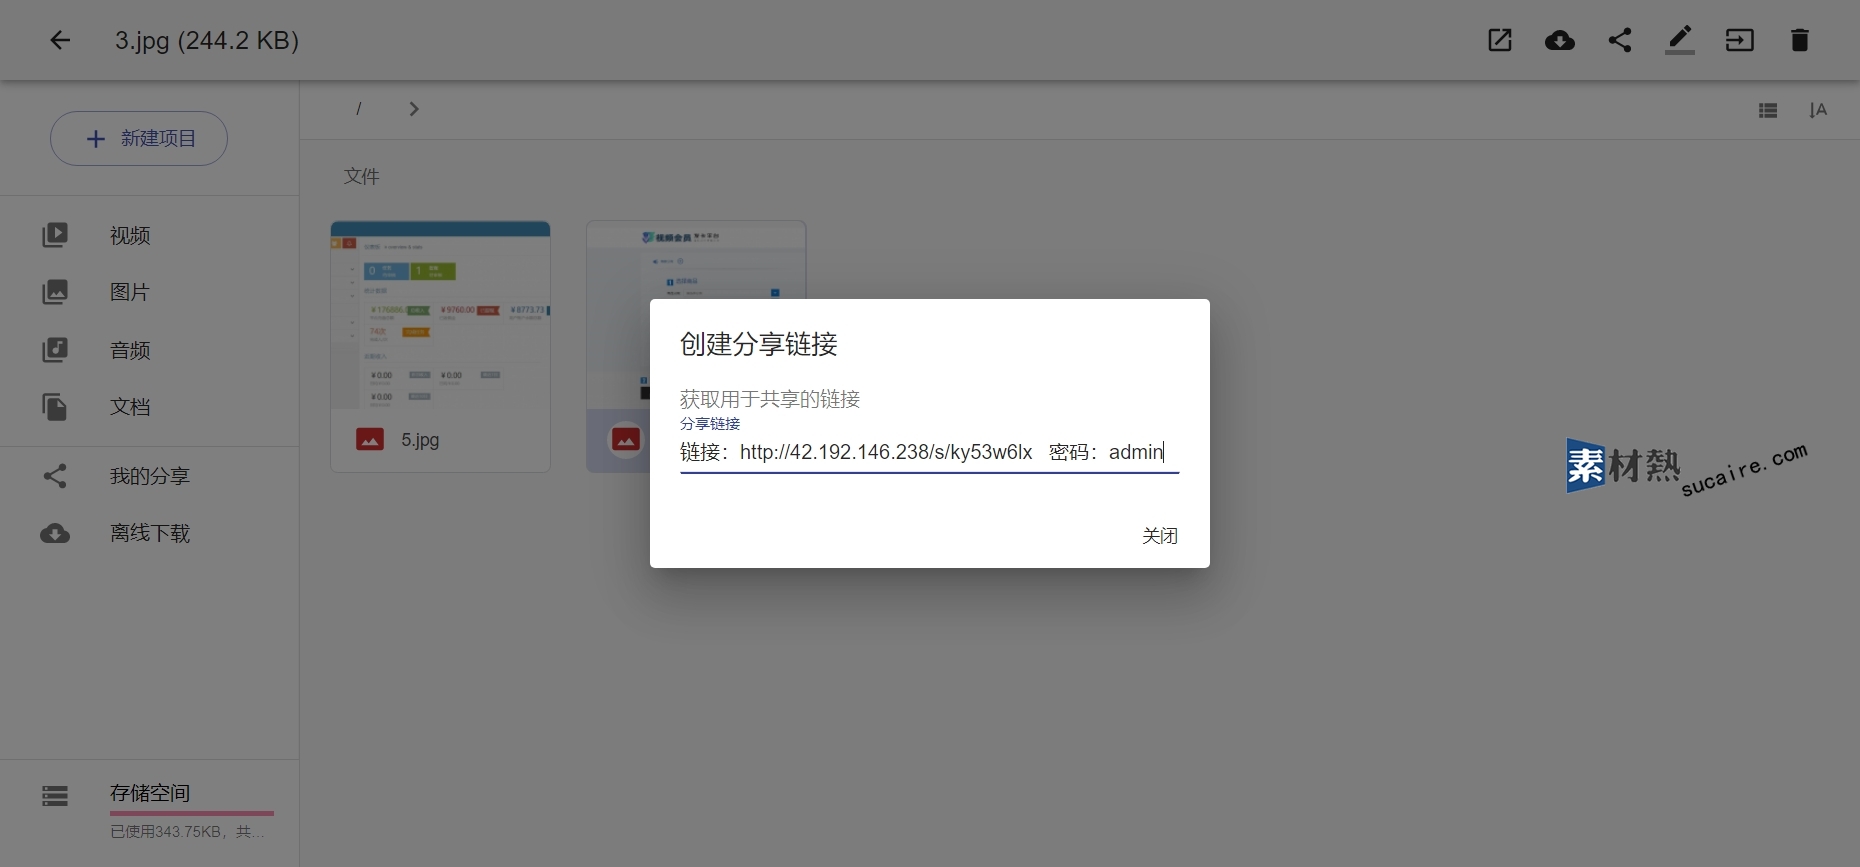
Task: Close the dialog with 关闭 button
Action: pos(1160,536)
